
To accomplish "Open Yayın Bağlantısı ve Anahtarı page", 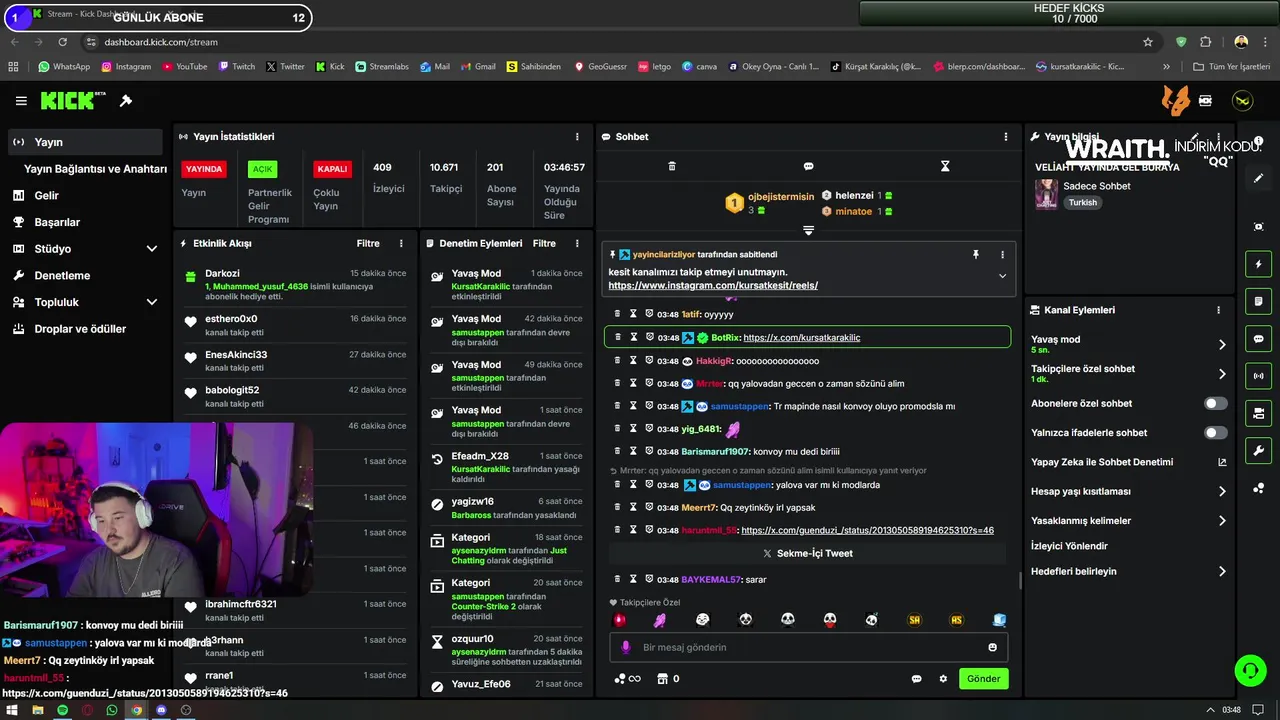I will click(x=95, y=169).
